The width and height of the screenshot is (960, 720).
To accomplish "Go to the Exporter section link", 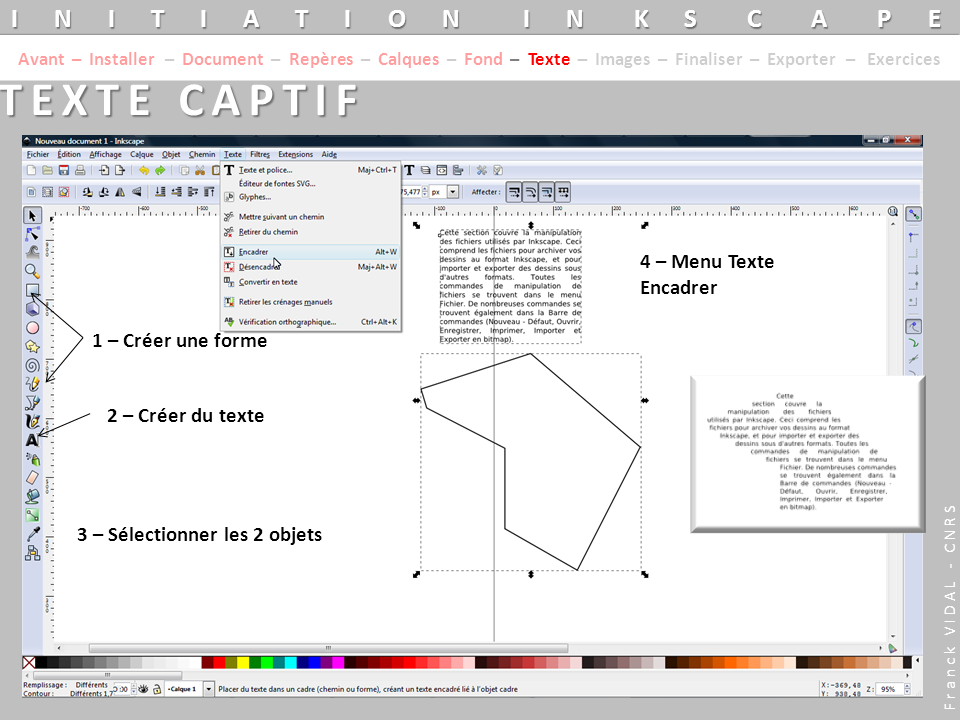I will [801, 59].
